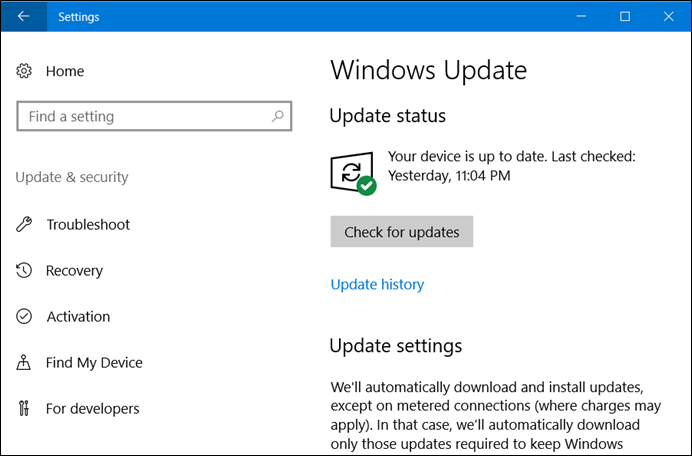Click the back arrow in the title bar
This screenshot has width=692, height=456.
[x=23, y=16]
